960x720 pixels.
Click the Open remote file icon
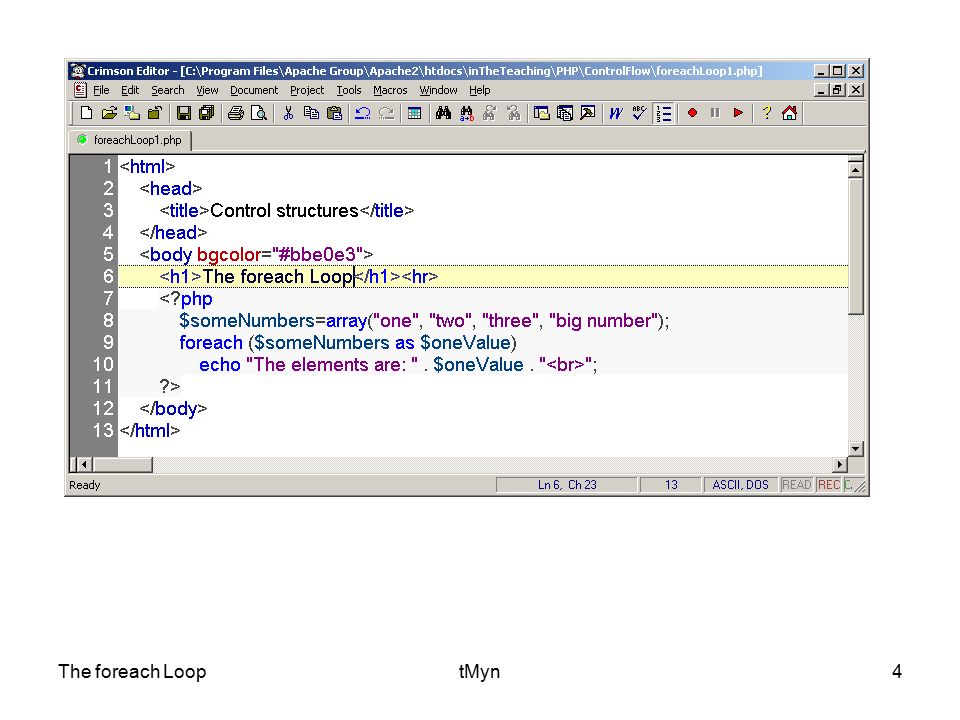point(132,113)
